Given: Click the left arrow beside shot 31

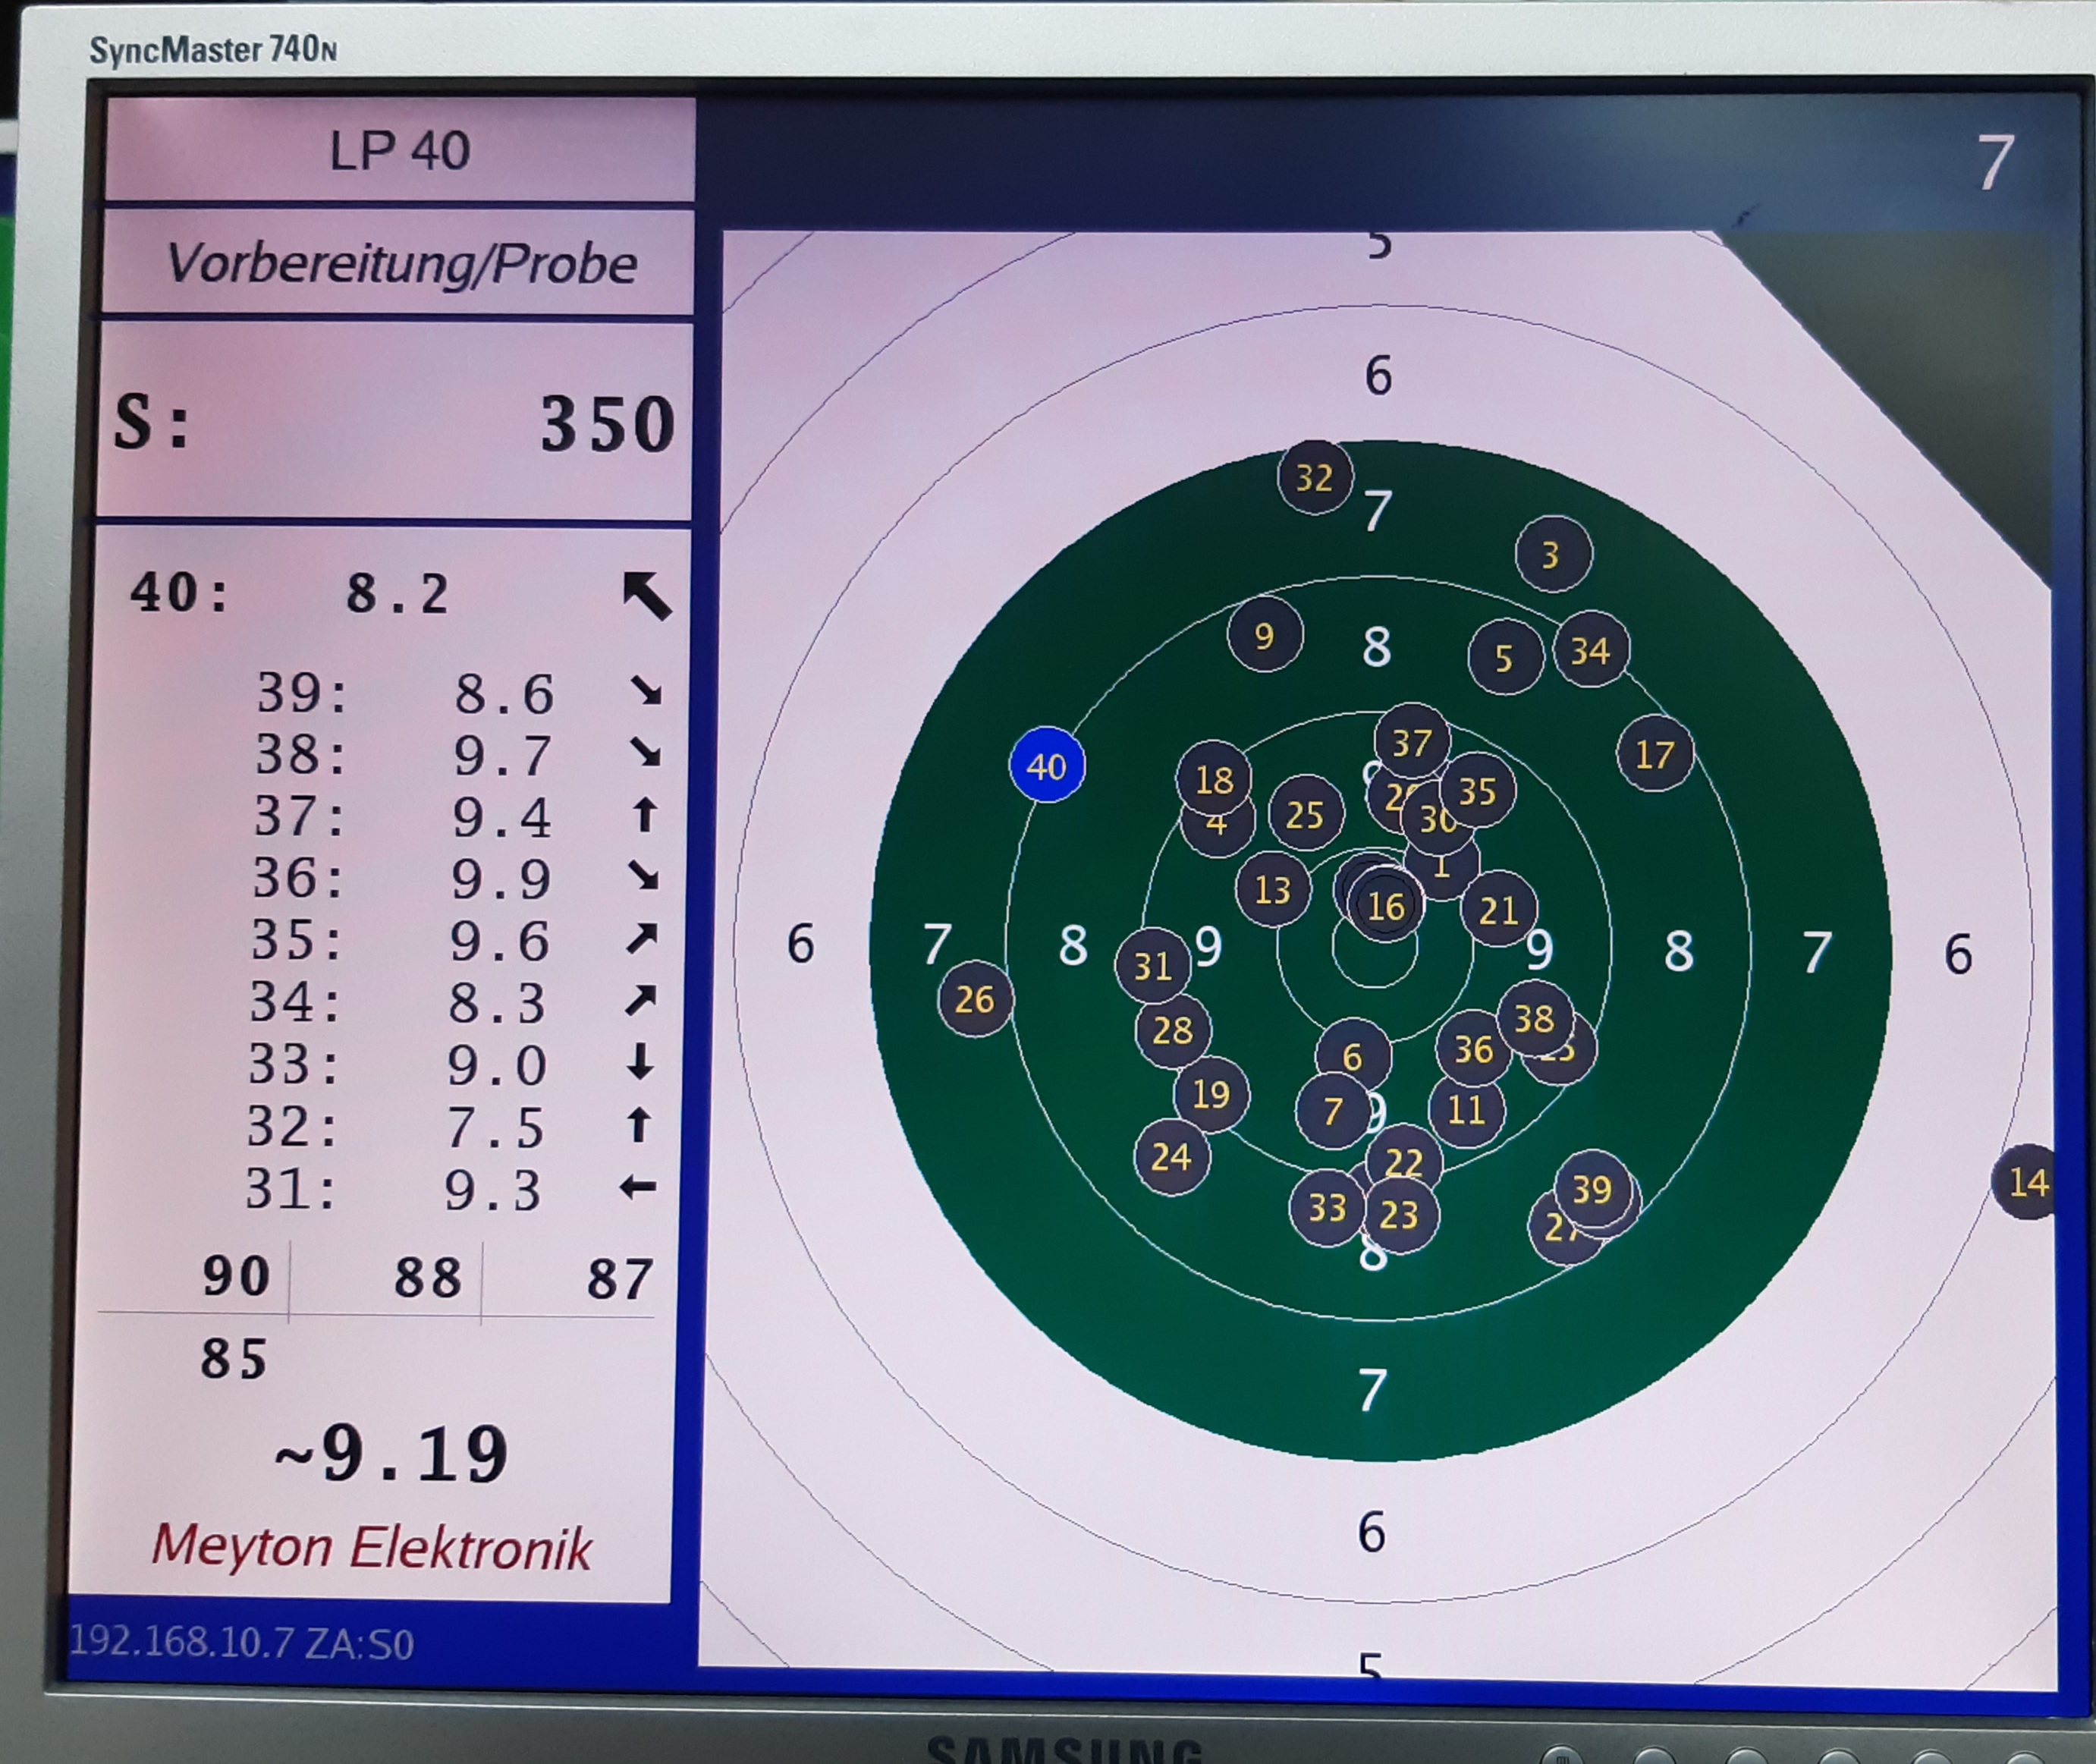Looking at the screenshot, I should [x=637, y=1188].
